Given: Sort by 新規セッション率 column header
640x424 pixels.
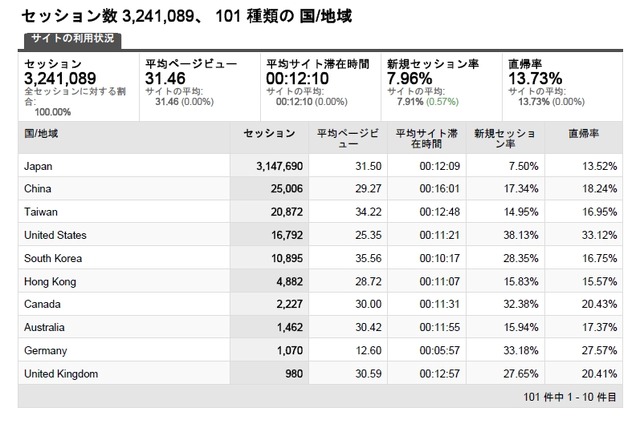Looking at the screenshot, I should tap(505, 138).
